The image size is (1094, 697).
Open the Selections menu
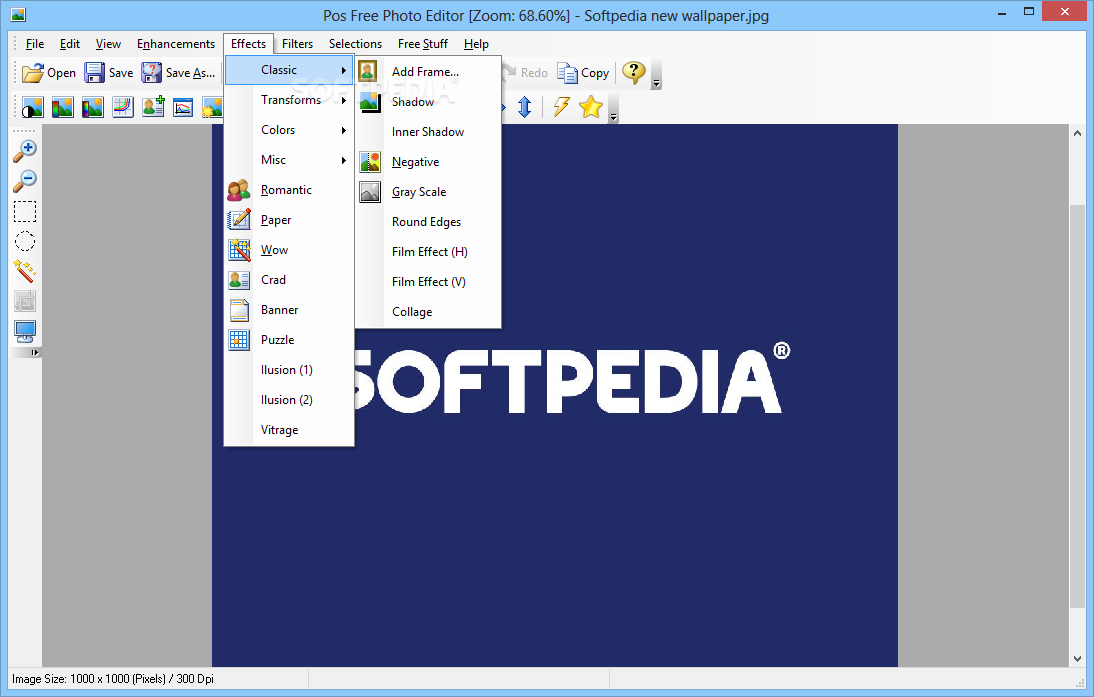(355, 44)
